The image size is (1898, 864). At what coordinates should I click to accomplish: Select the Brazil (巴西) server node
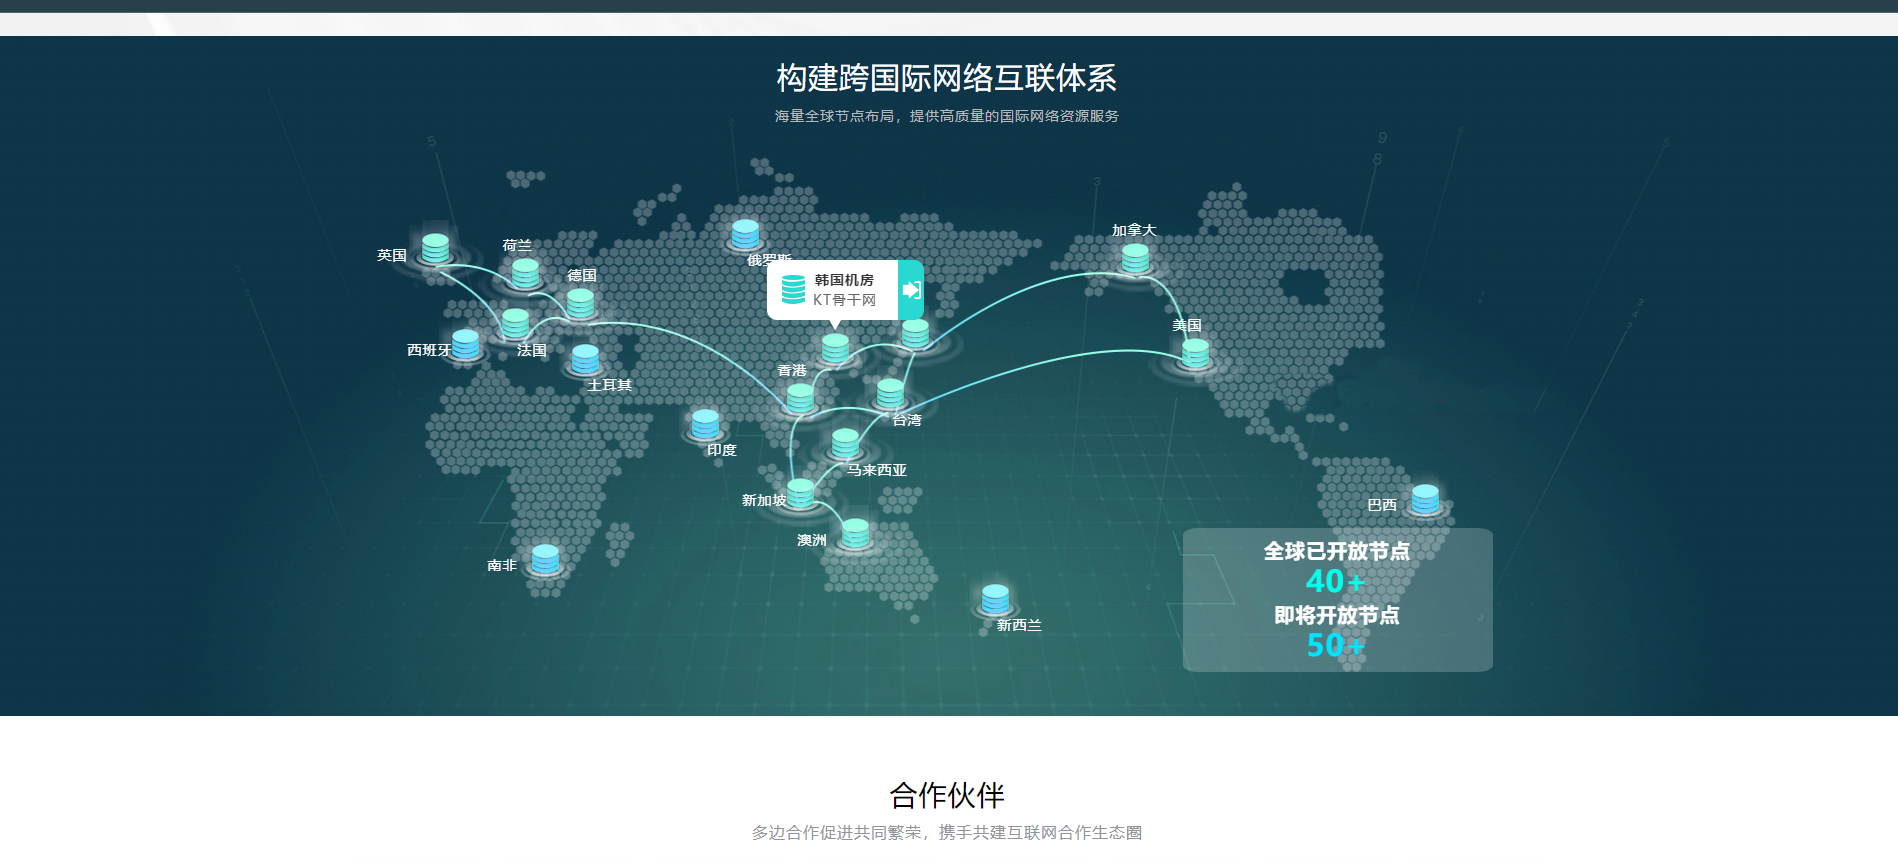1425,498
